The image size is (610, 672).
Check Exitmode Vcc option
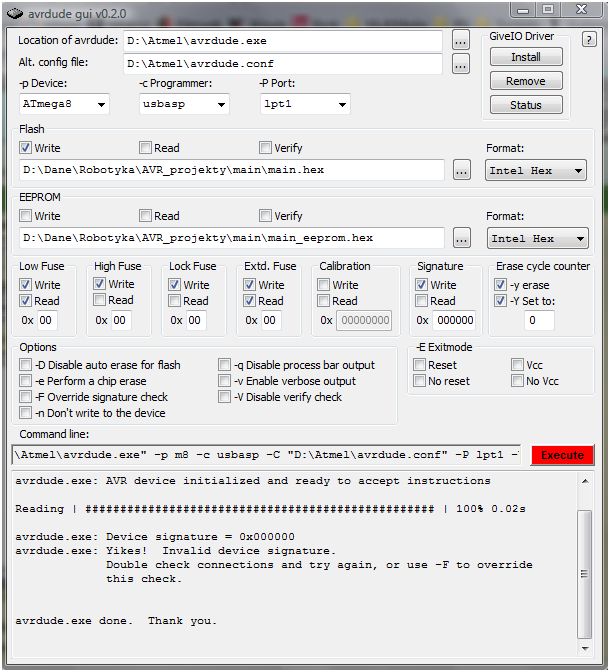517,365
